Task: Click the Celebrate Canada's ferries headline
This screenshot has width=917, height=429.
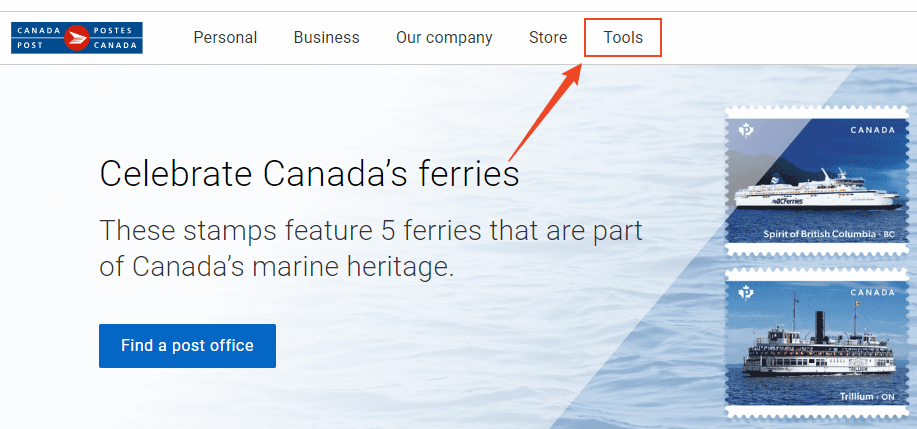Action: click(309, 174)
